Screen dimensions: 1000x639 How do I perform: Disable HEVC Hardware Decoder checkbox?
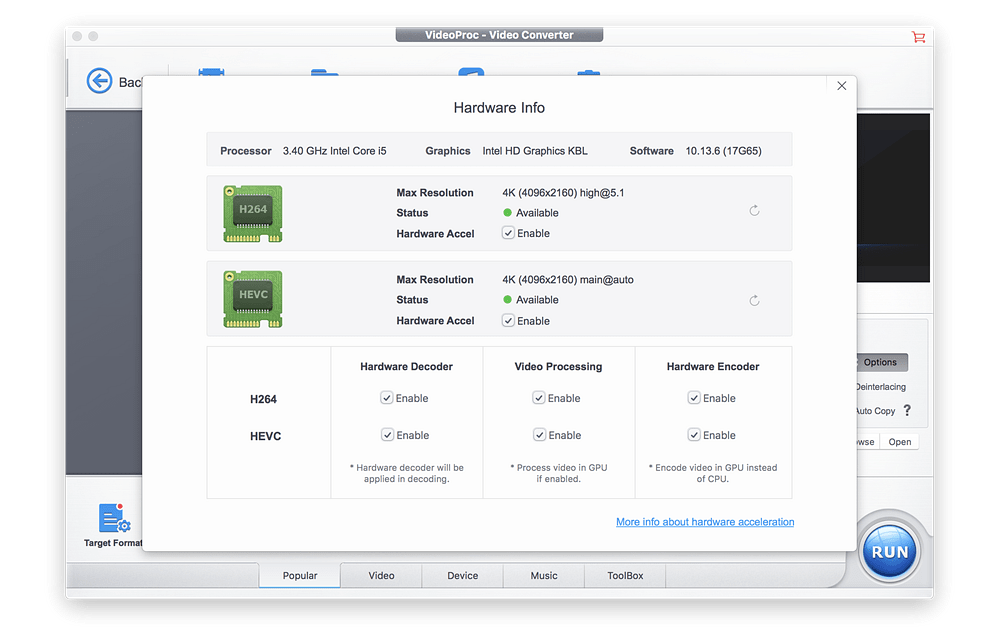[387, 435]
